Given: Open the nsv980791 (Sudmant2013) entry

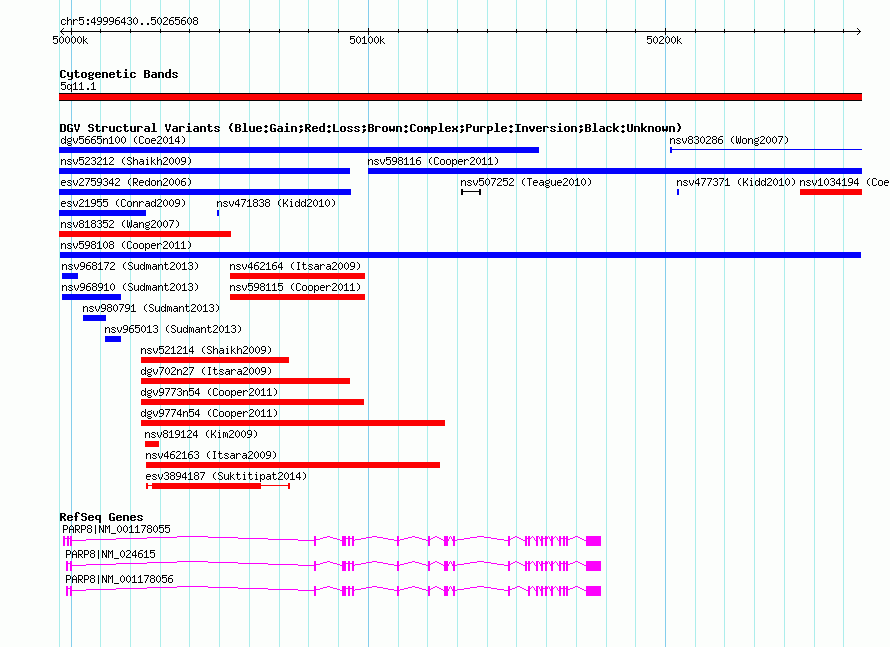Looking at the screenshot, I should (151, 308).
